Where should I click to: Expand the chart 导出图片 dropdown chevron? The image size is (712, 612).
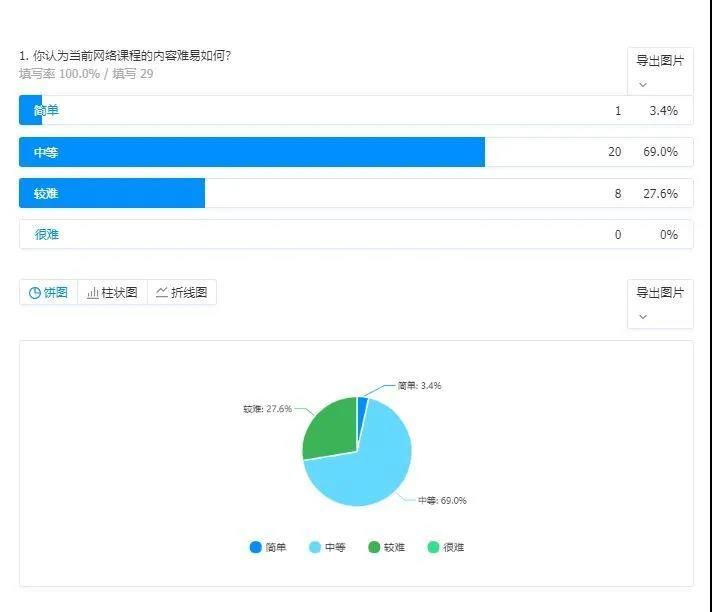coord(643,316)
